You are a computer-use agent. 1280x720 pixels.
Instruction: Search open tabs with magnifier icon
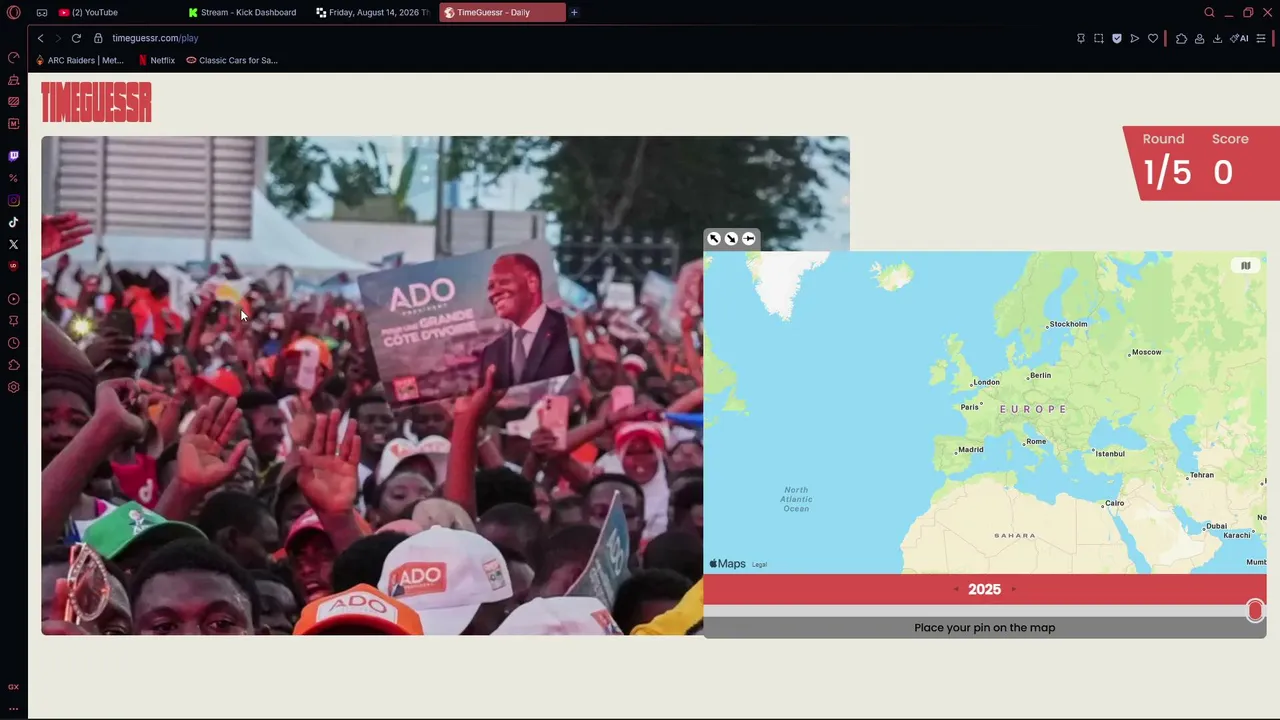coord(1209,12)
